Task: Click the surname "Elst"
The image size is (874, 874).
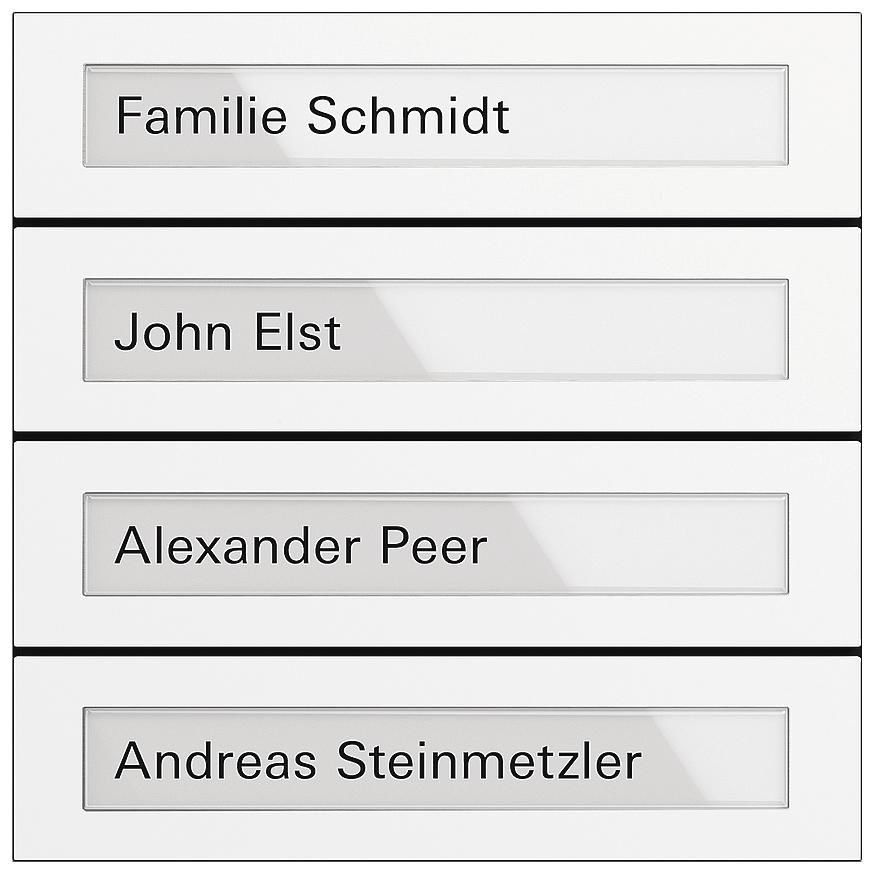Action: click(297, 331)
